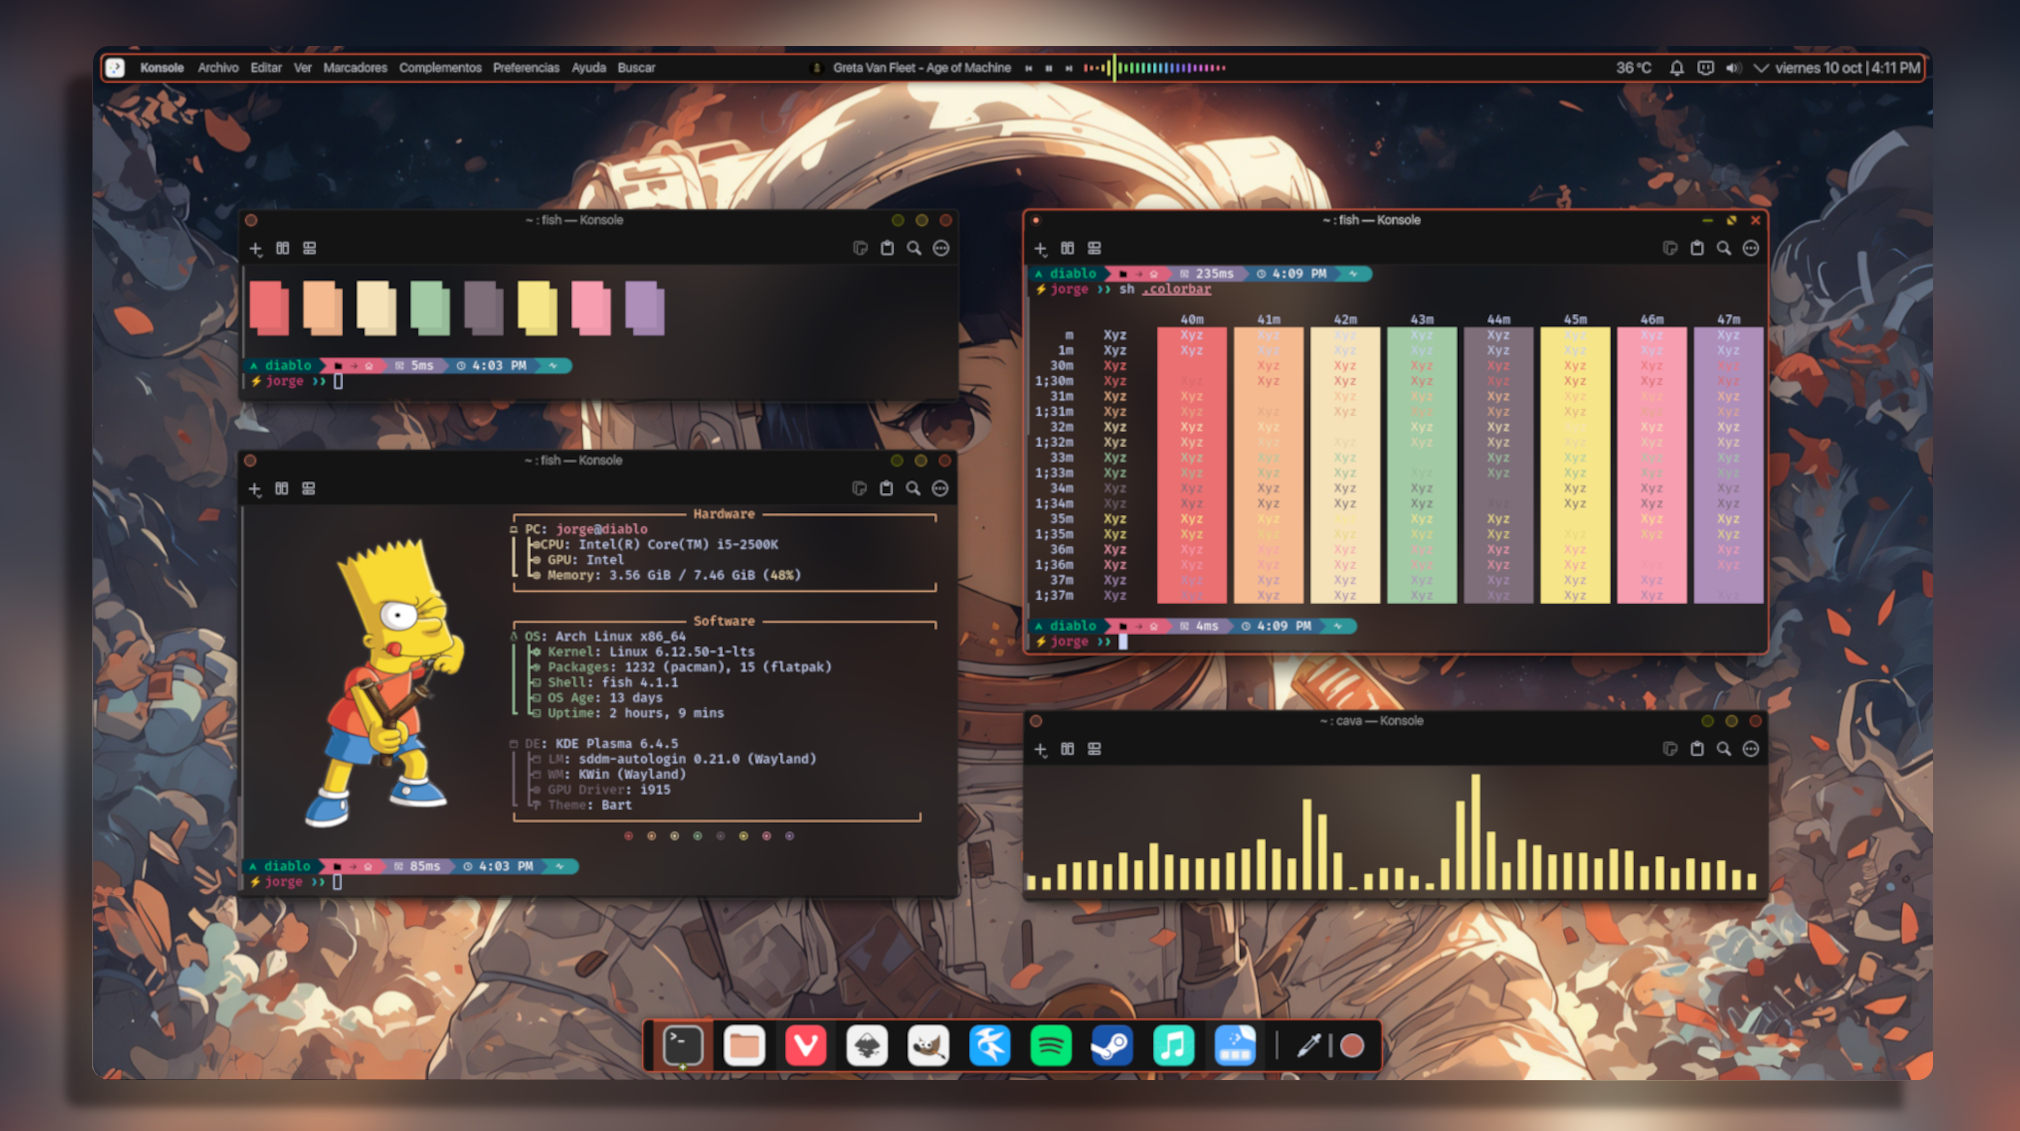Add new tab in the Bart fetch Konsole window
2020x1131 pixels.
[254, 489]
